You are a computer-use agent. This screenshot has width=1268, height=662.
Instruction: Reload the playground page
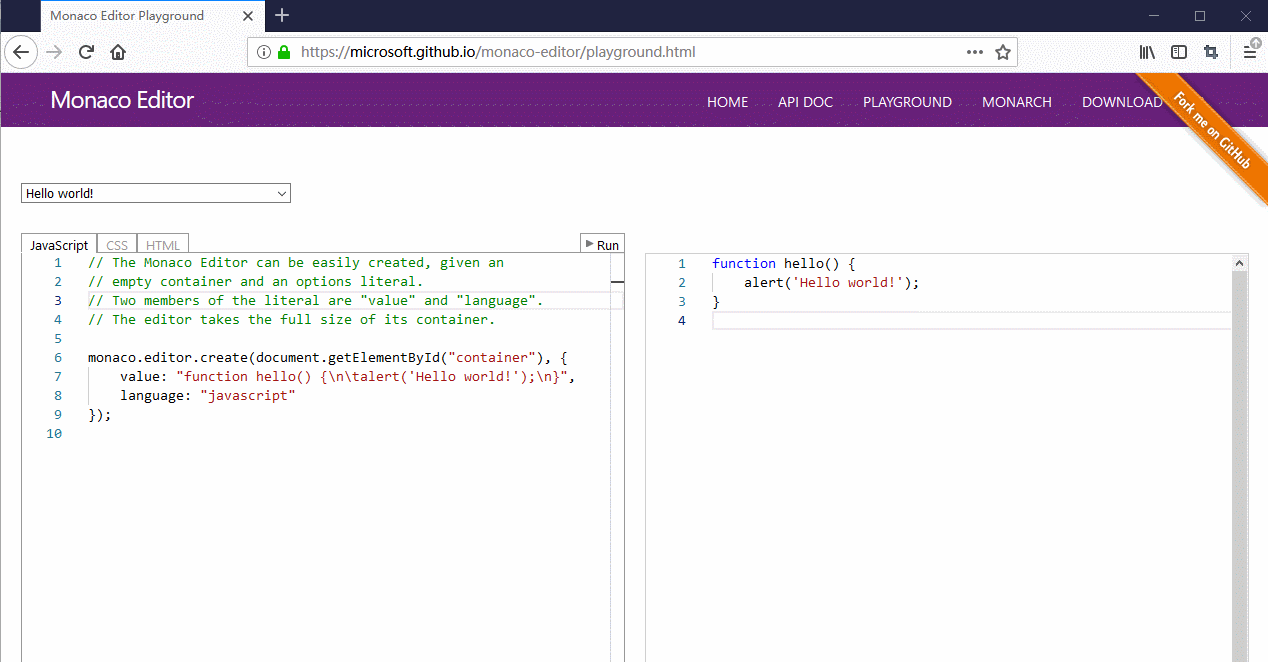tap(87, 52)
